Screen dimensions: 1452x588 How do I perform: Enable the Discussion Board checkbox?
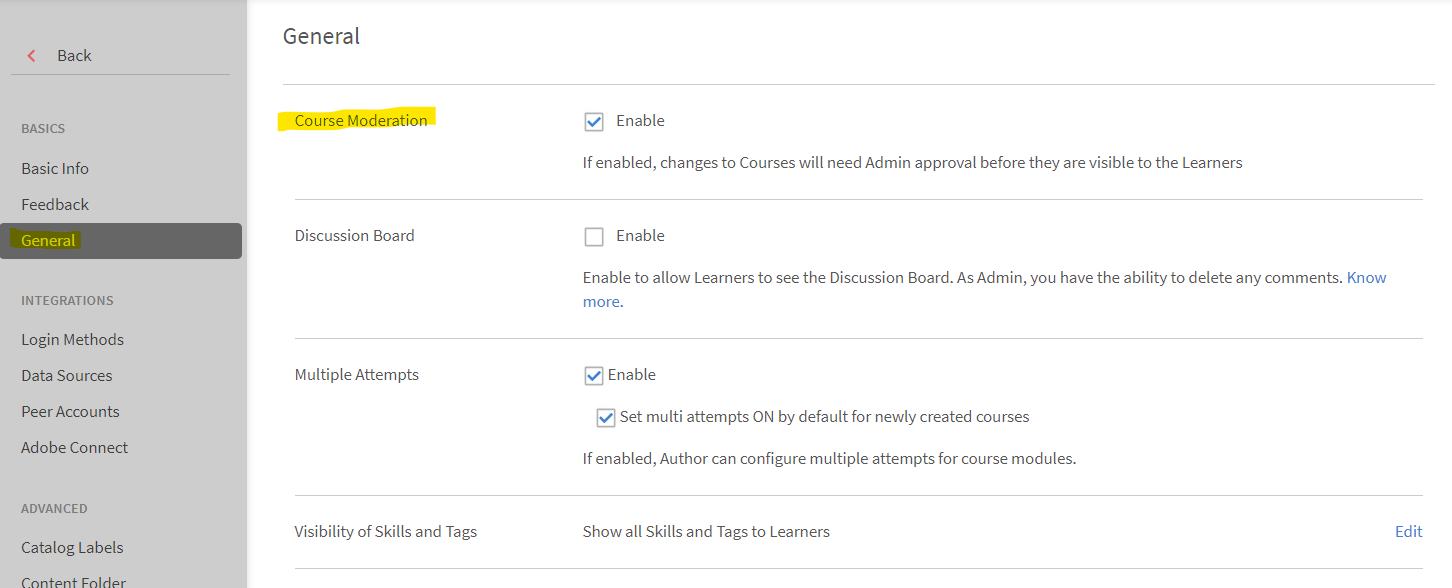click(594, 237)
